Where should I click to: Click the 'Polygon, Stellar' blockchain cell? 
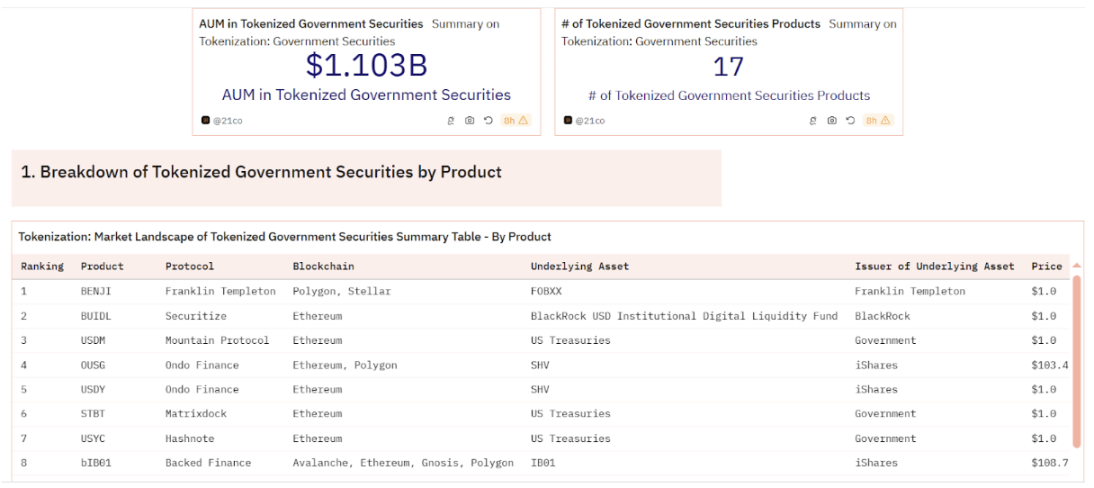coord(342,291)
